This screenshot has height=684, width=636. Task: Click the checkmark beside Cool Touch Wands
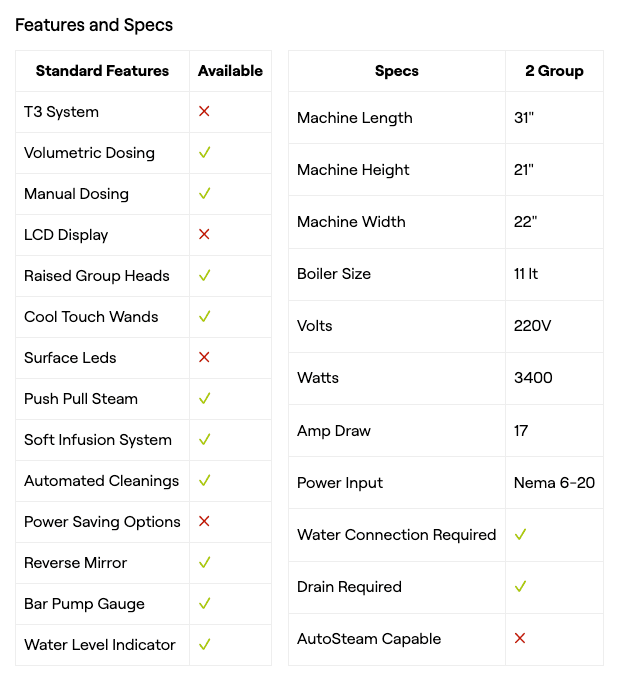204,317
